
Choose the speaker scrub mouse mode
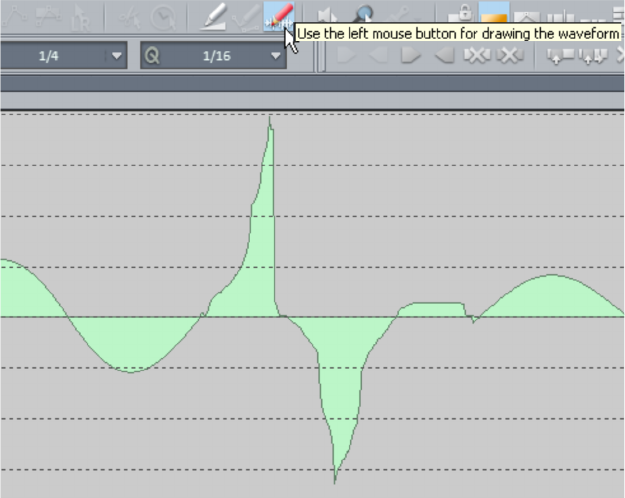coord(328,15)
